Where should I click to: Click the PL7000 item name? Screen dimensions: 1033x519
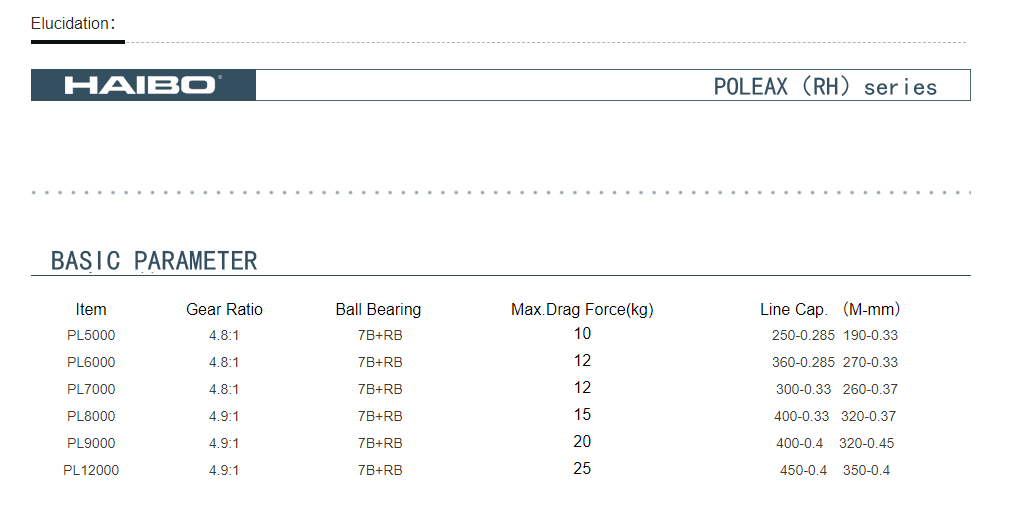point(91,389)
